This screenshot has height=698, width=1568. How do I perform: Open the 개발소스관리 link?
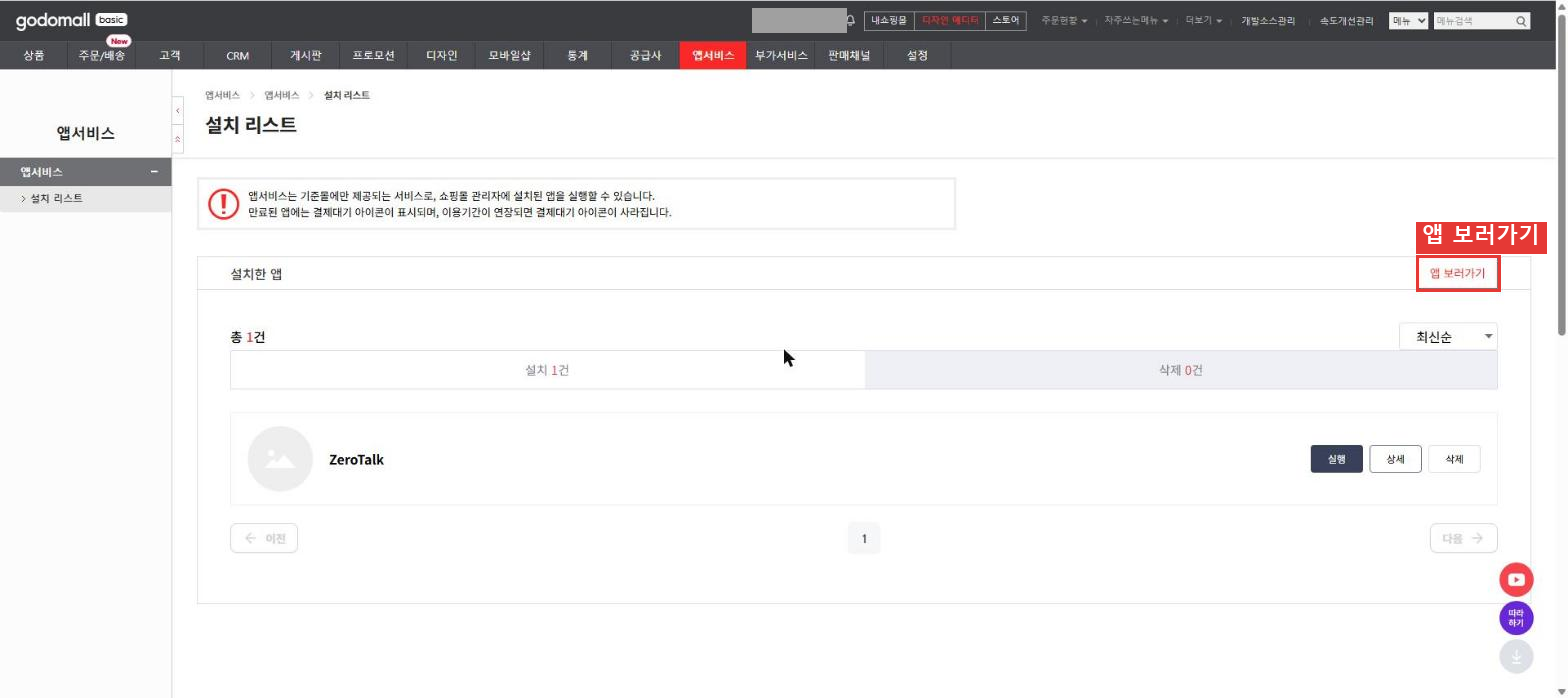click(1268, 21)
